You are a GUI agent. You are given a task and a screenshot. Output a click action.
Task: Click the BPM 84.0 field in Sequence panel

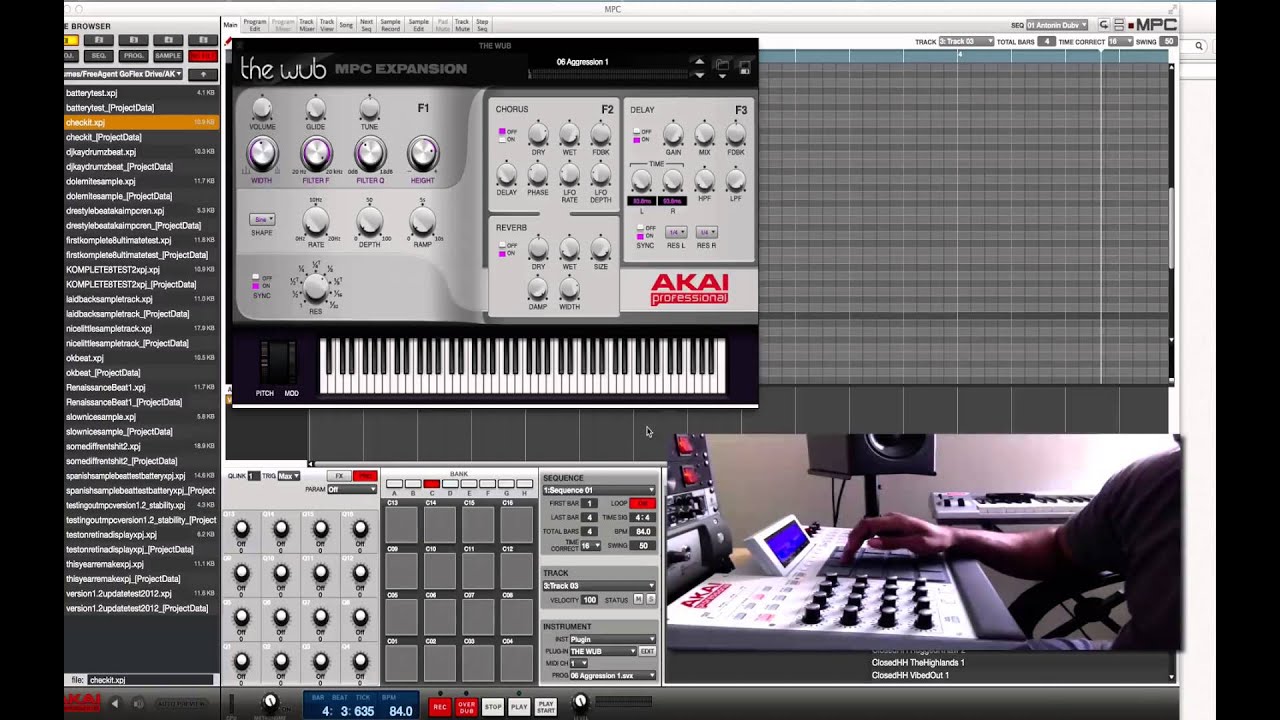[643, 532]
